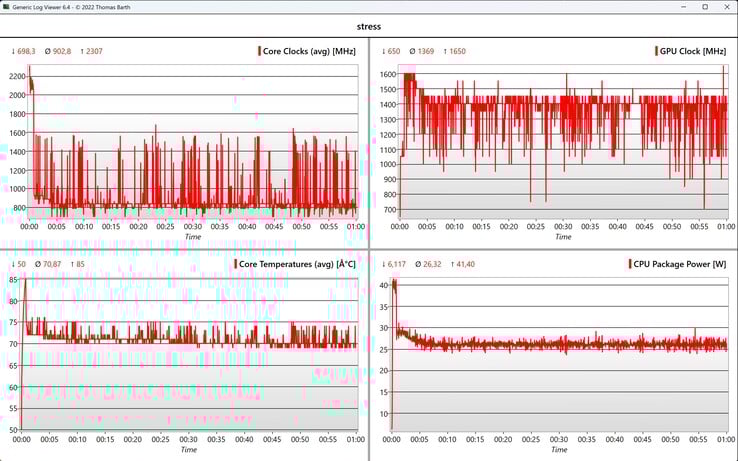Click Core Clocks minimum value 698,3

(26, 51)
